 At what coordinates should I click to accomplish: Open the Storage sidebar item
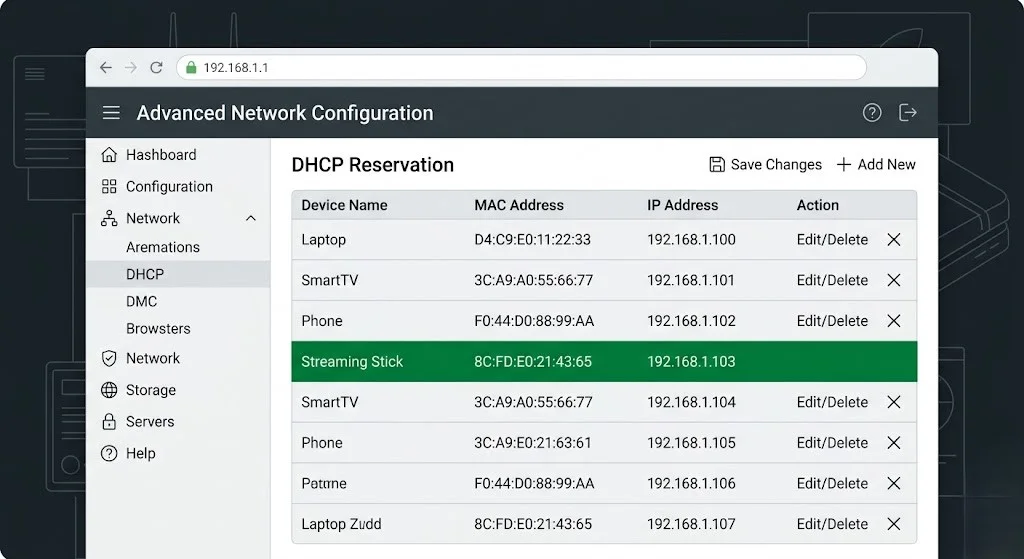[151, 390]
